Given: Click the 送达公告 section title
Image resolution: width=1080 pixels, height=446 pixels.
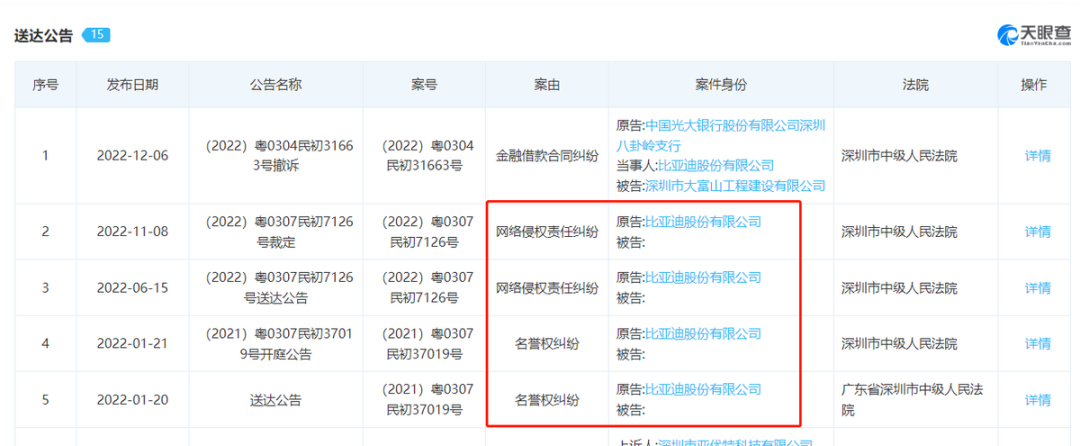Looking at the screenshot, I should [x=43, y=35].
